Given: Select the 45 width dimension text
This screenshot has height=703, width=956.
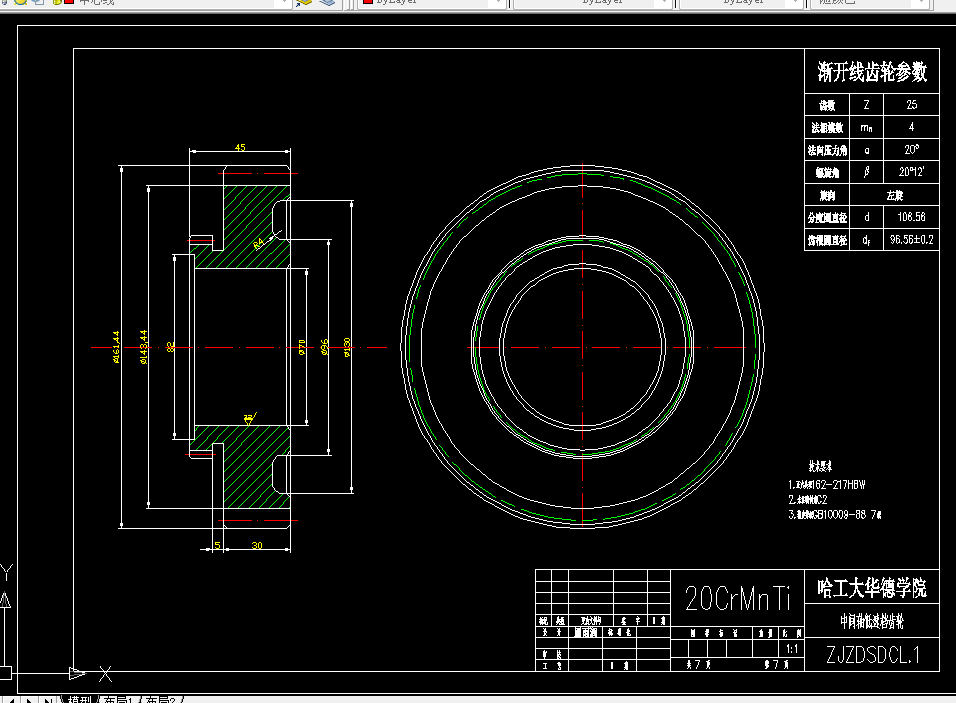Looking at the screenshot, I should (x=240, y=147).
